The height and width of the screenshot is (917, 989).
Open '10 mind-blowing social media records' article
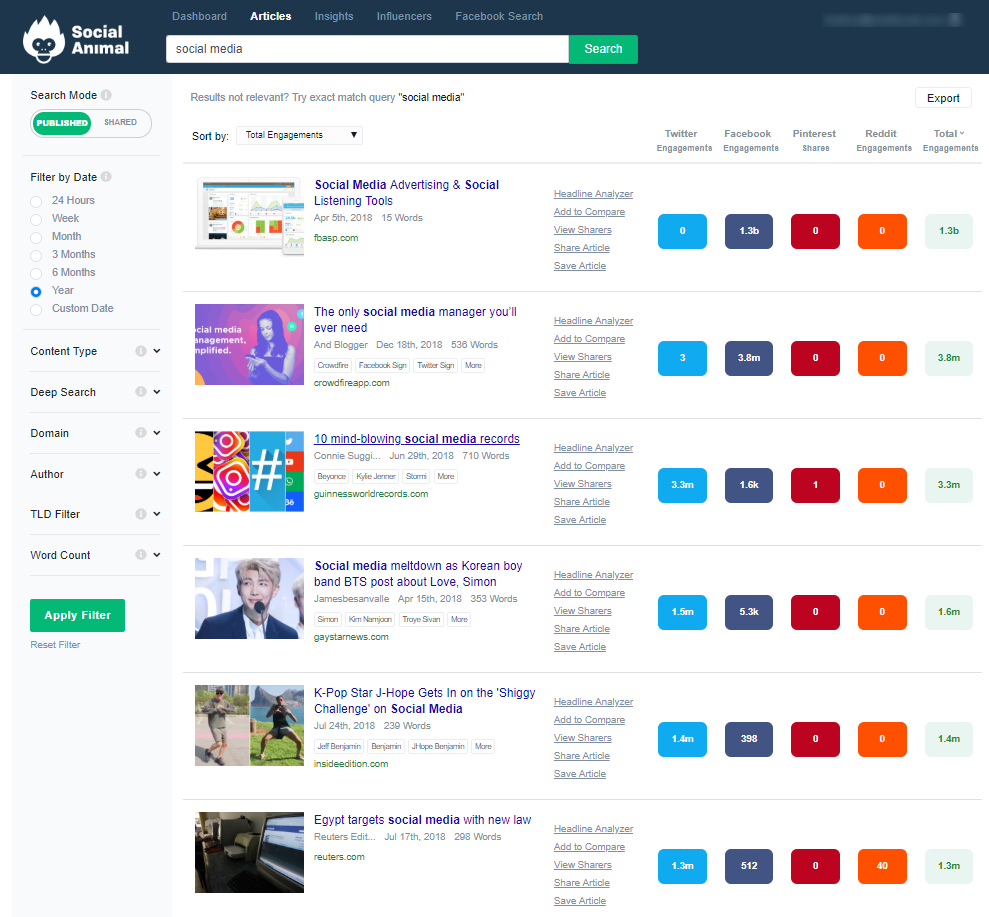(x=417, y=438)
